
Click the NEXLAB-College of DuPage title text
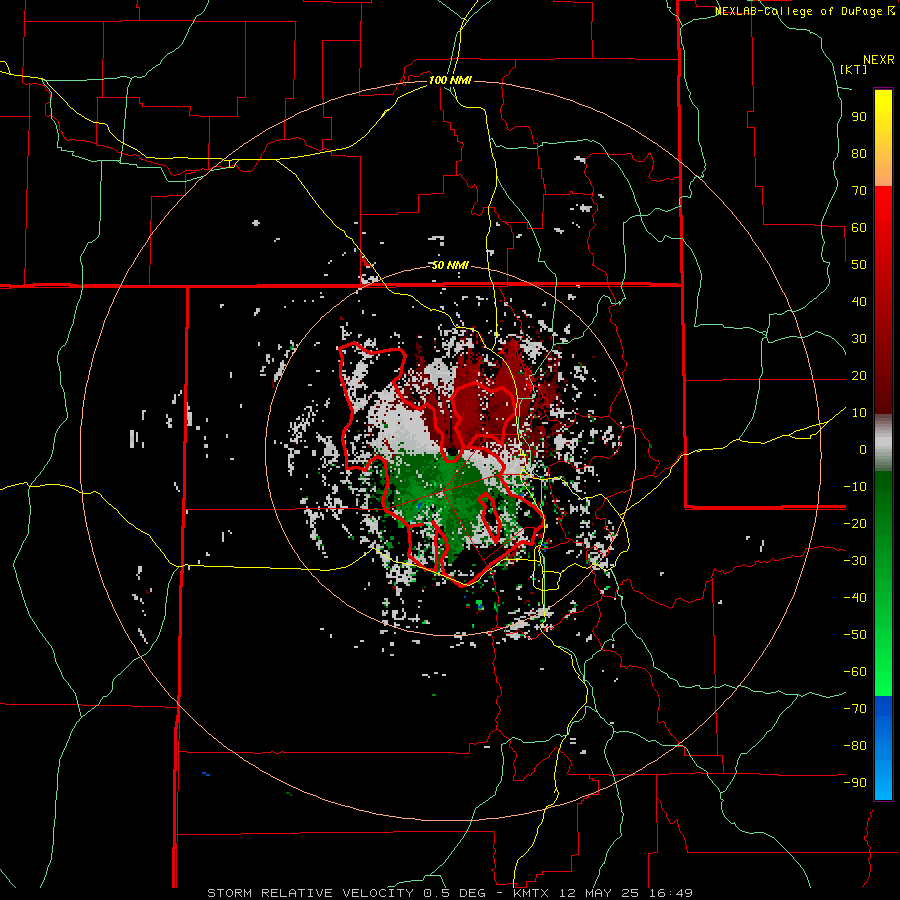point(797,11)
